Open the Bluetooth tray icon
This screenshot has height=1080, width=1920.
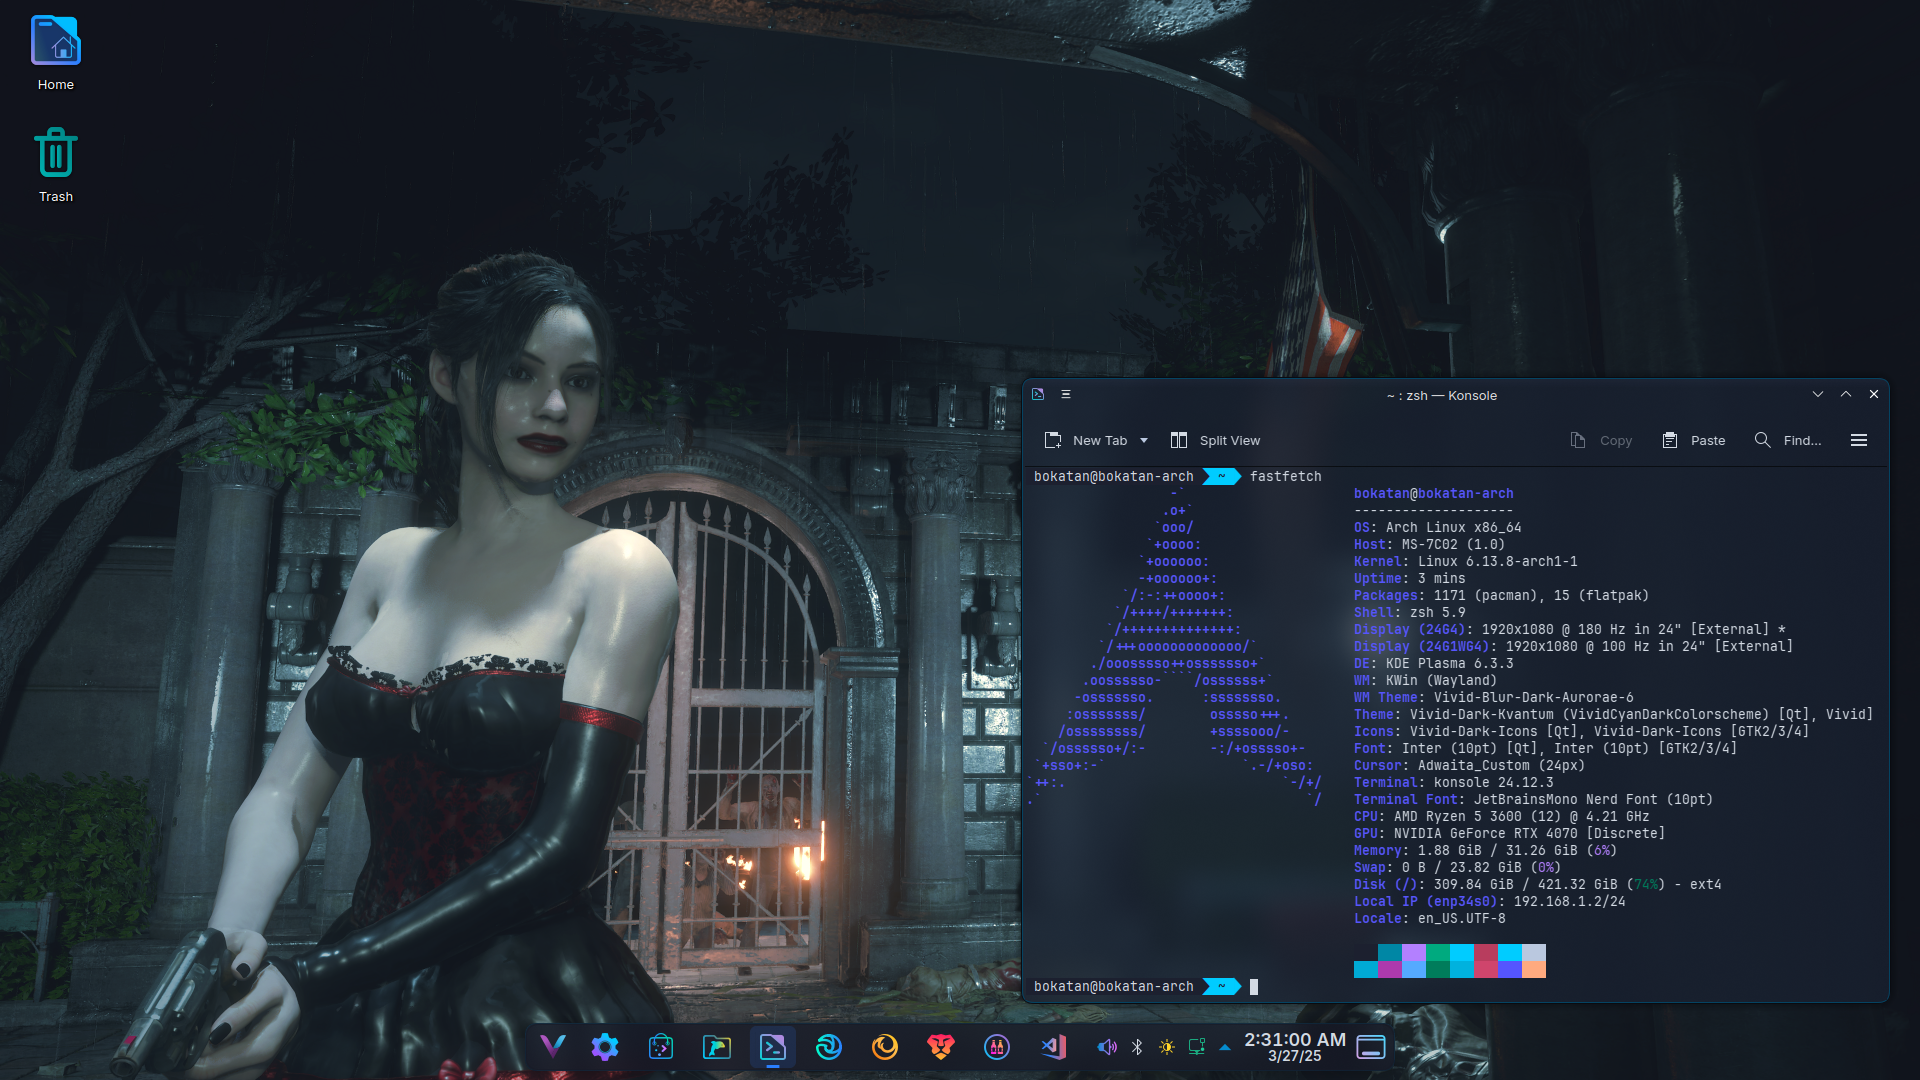pyautogui.click(x=1137, y=1047)
